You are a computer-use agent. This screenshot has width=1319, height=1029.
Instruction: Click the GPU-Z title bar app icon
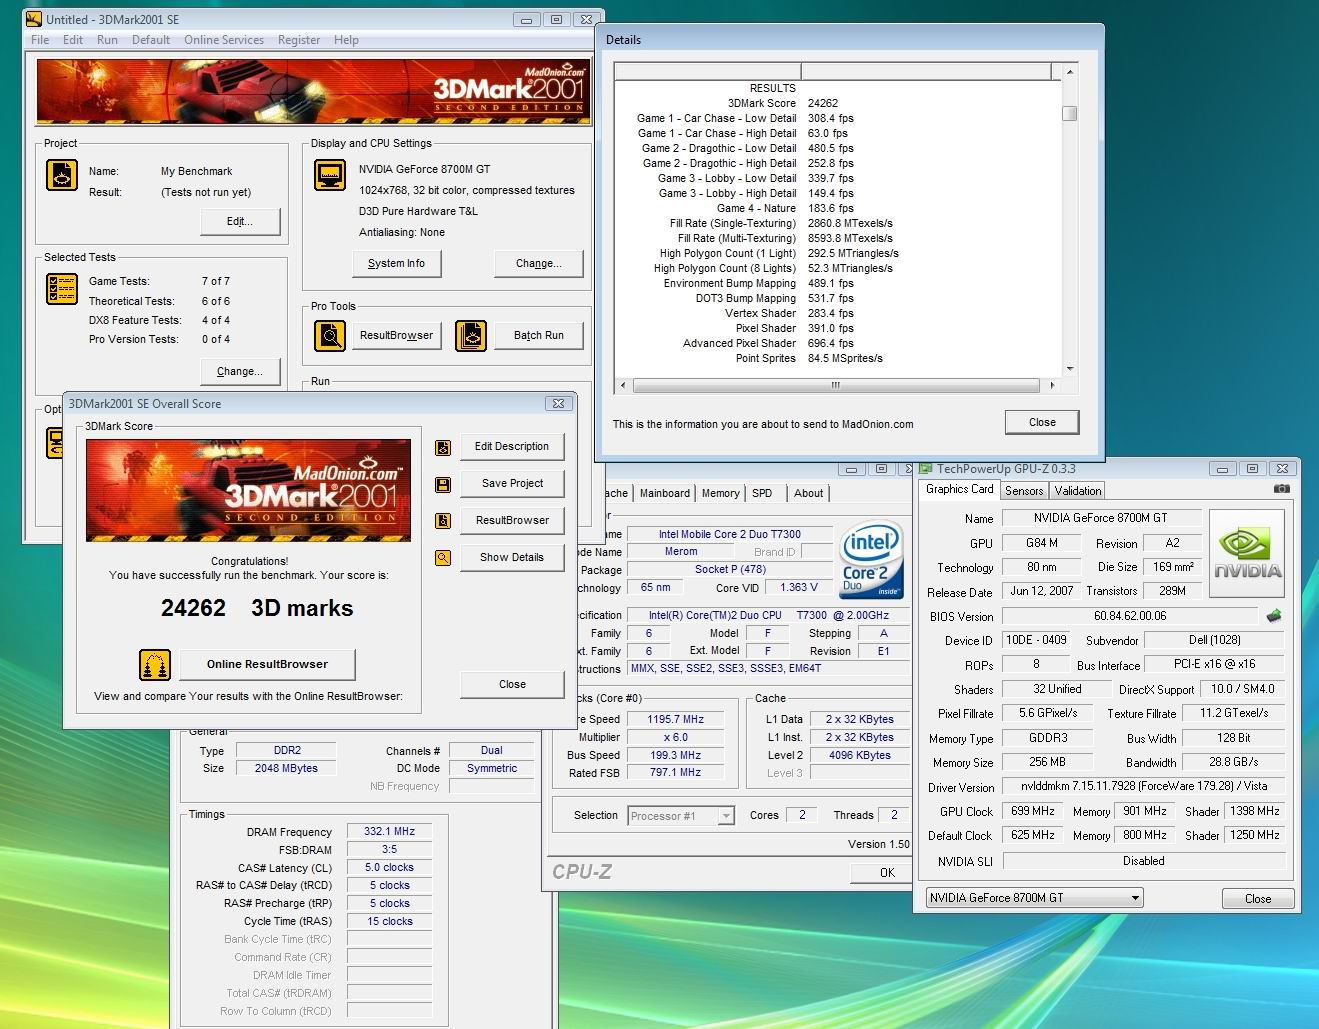pyautogui.click(x=926, y=468)
